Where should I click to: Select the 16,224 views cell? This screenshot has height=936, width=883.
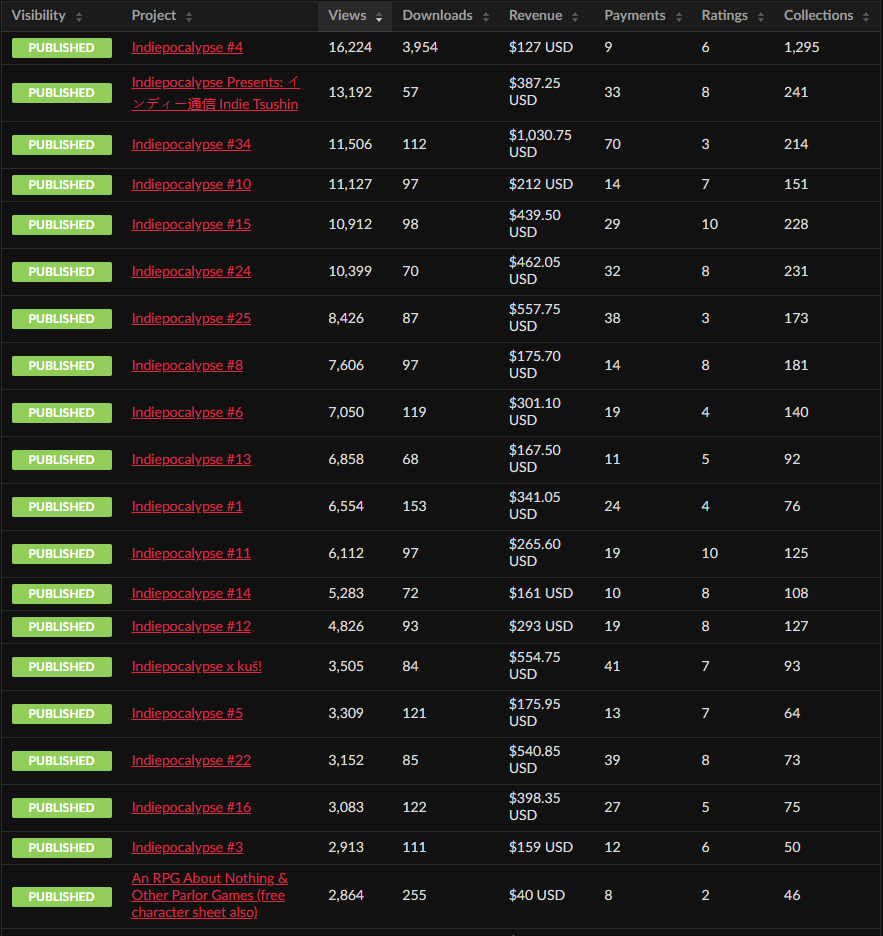click(350, 47)
